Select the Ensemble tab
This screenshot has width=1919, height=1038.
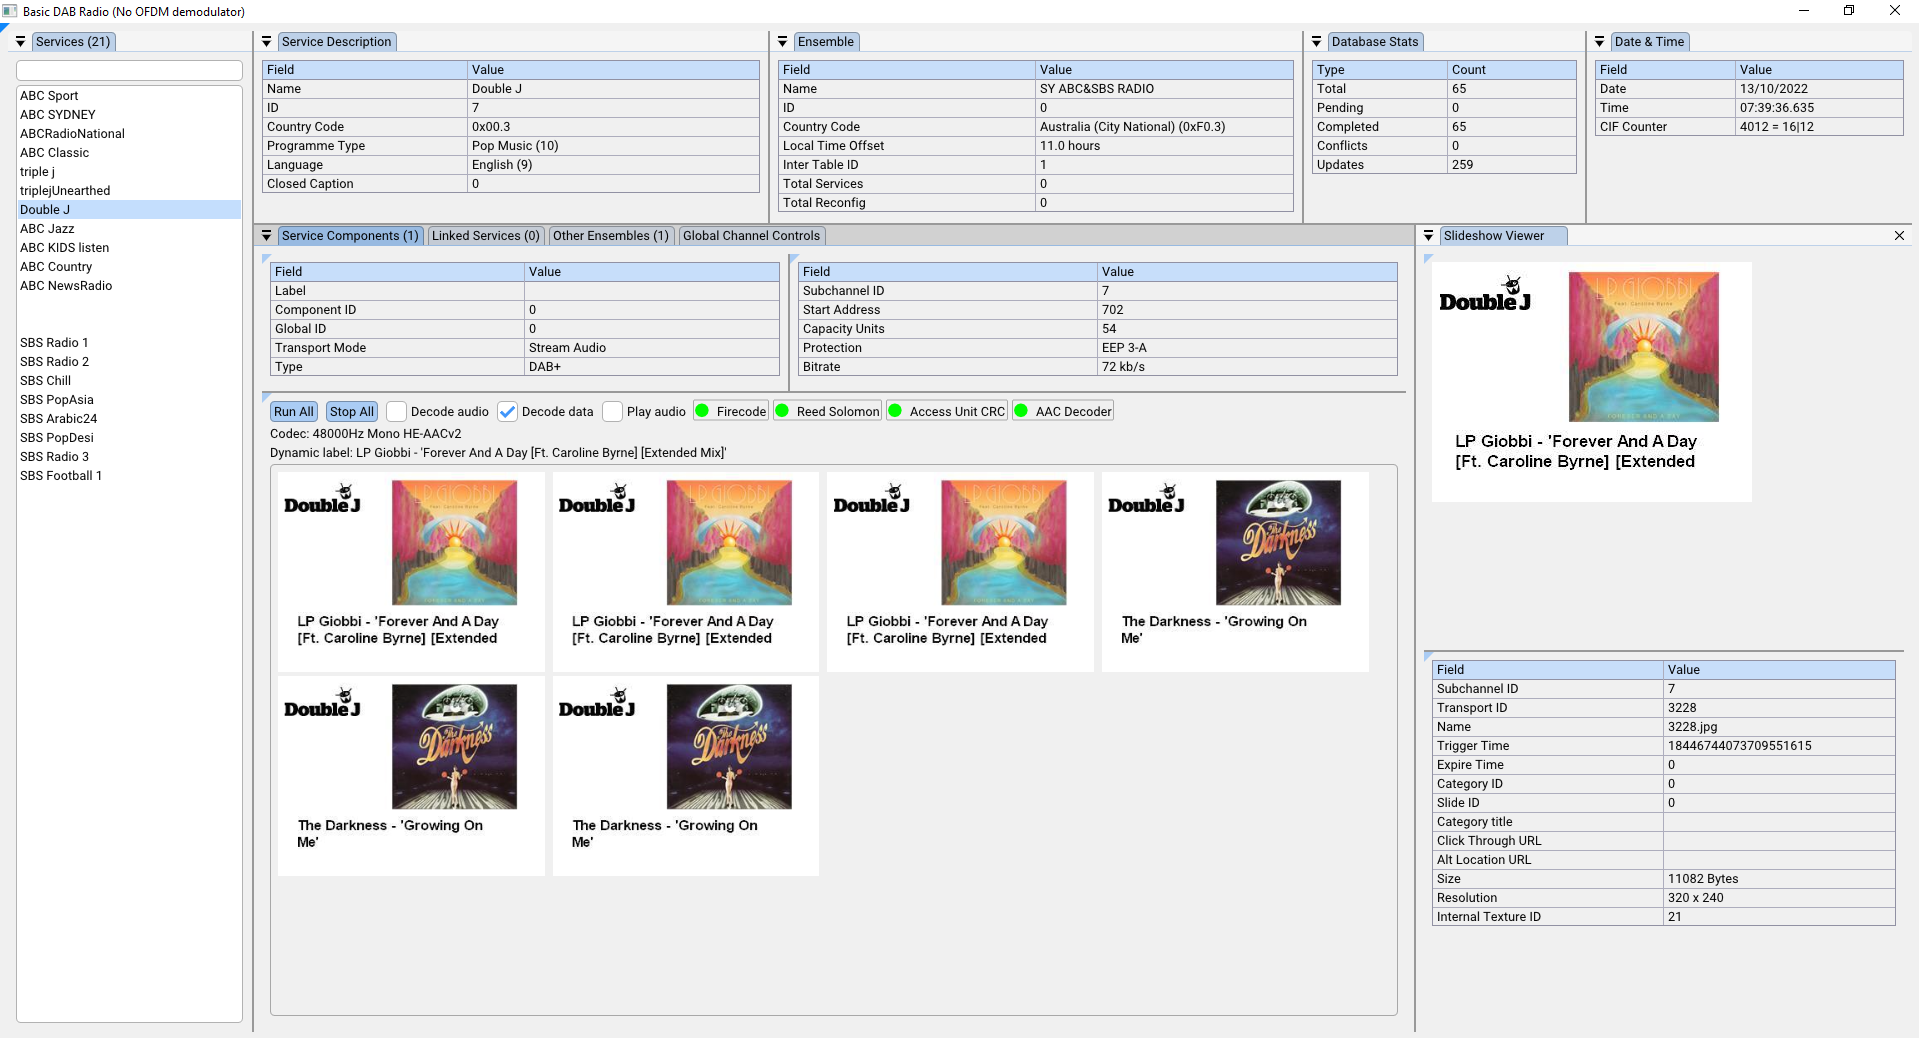826,42
